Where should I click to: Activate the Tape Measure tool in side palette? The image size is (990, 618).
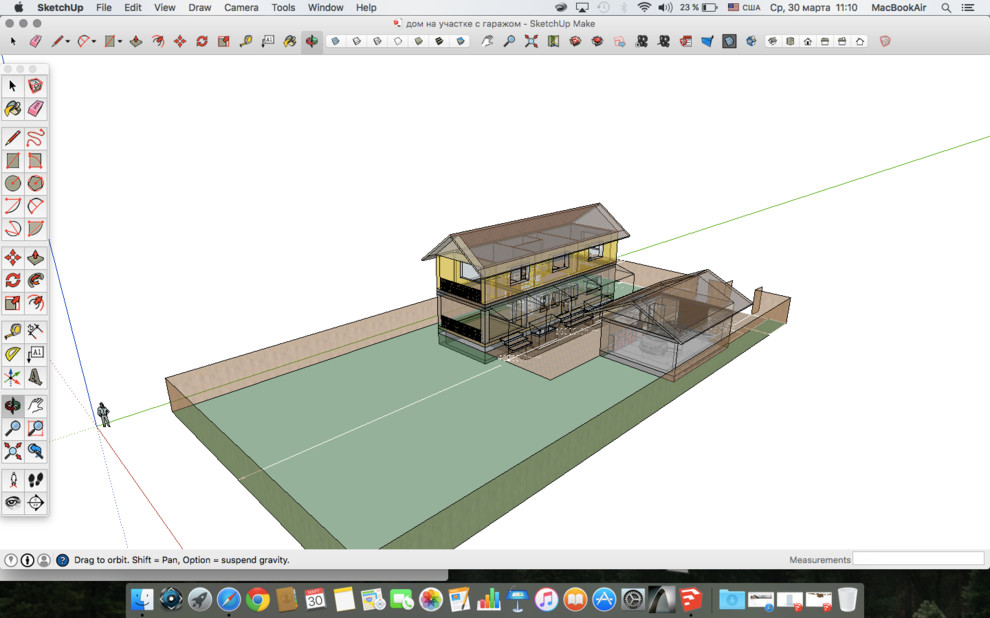click(x=13, y=330)
